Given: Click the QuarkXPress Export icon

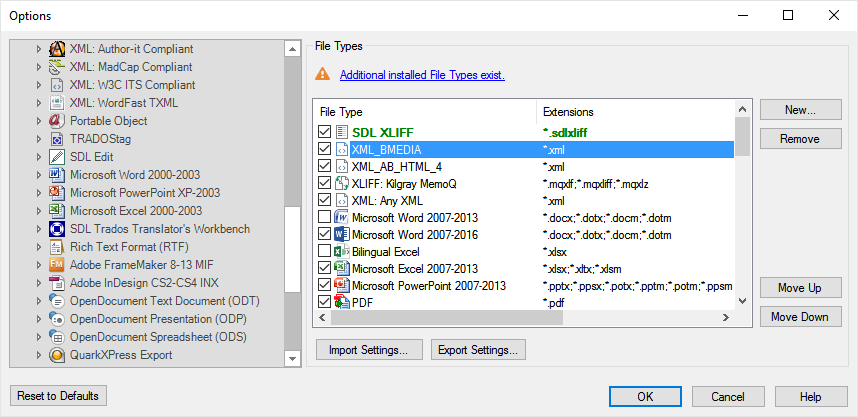Looking at the screenshot, I should click(57, 355).
